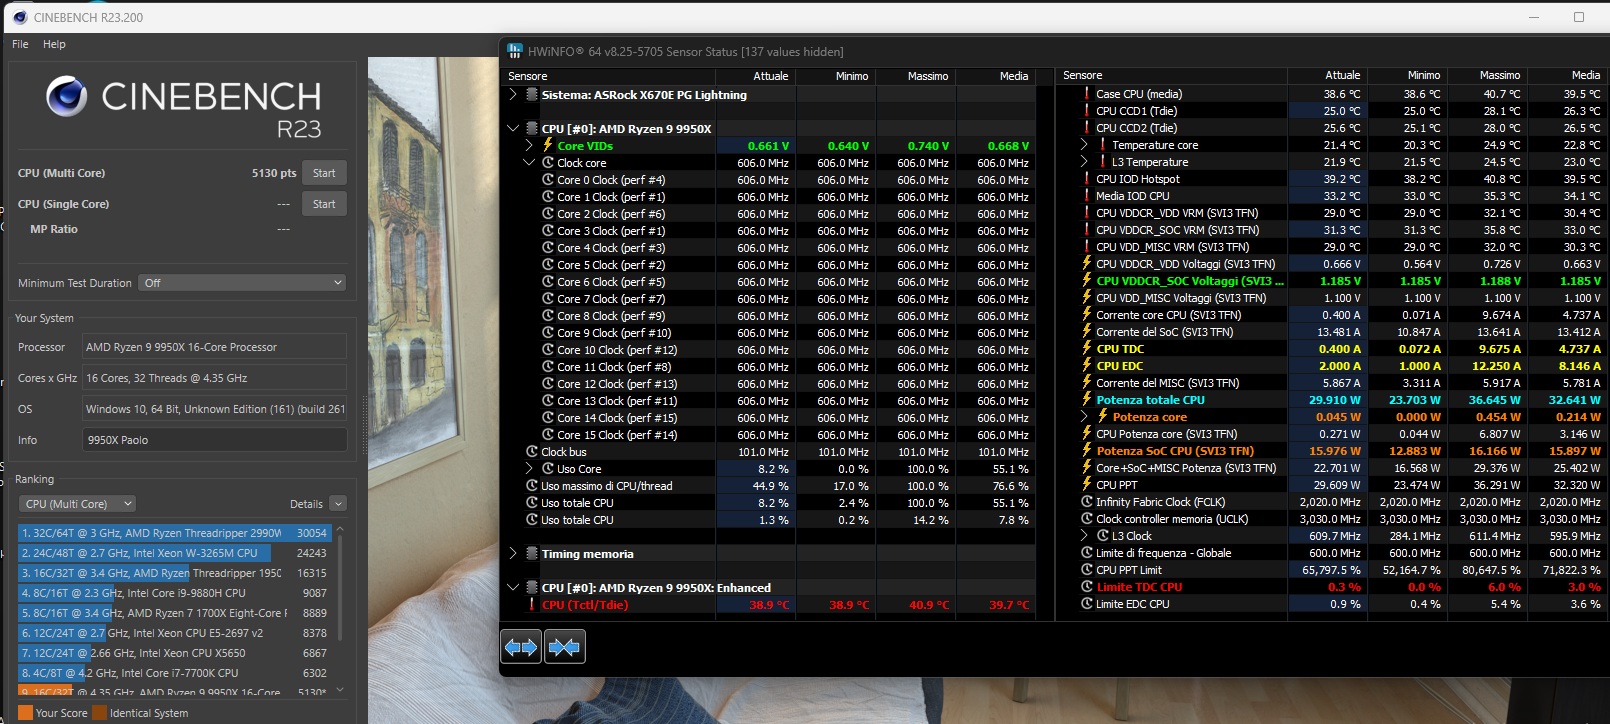
Task: Click the Attuale column header in left sensor pane
Action: click(770, 76)
